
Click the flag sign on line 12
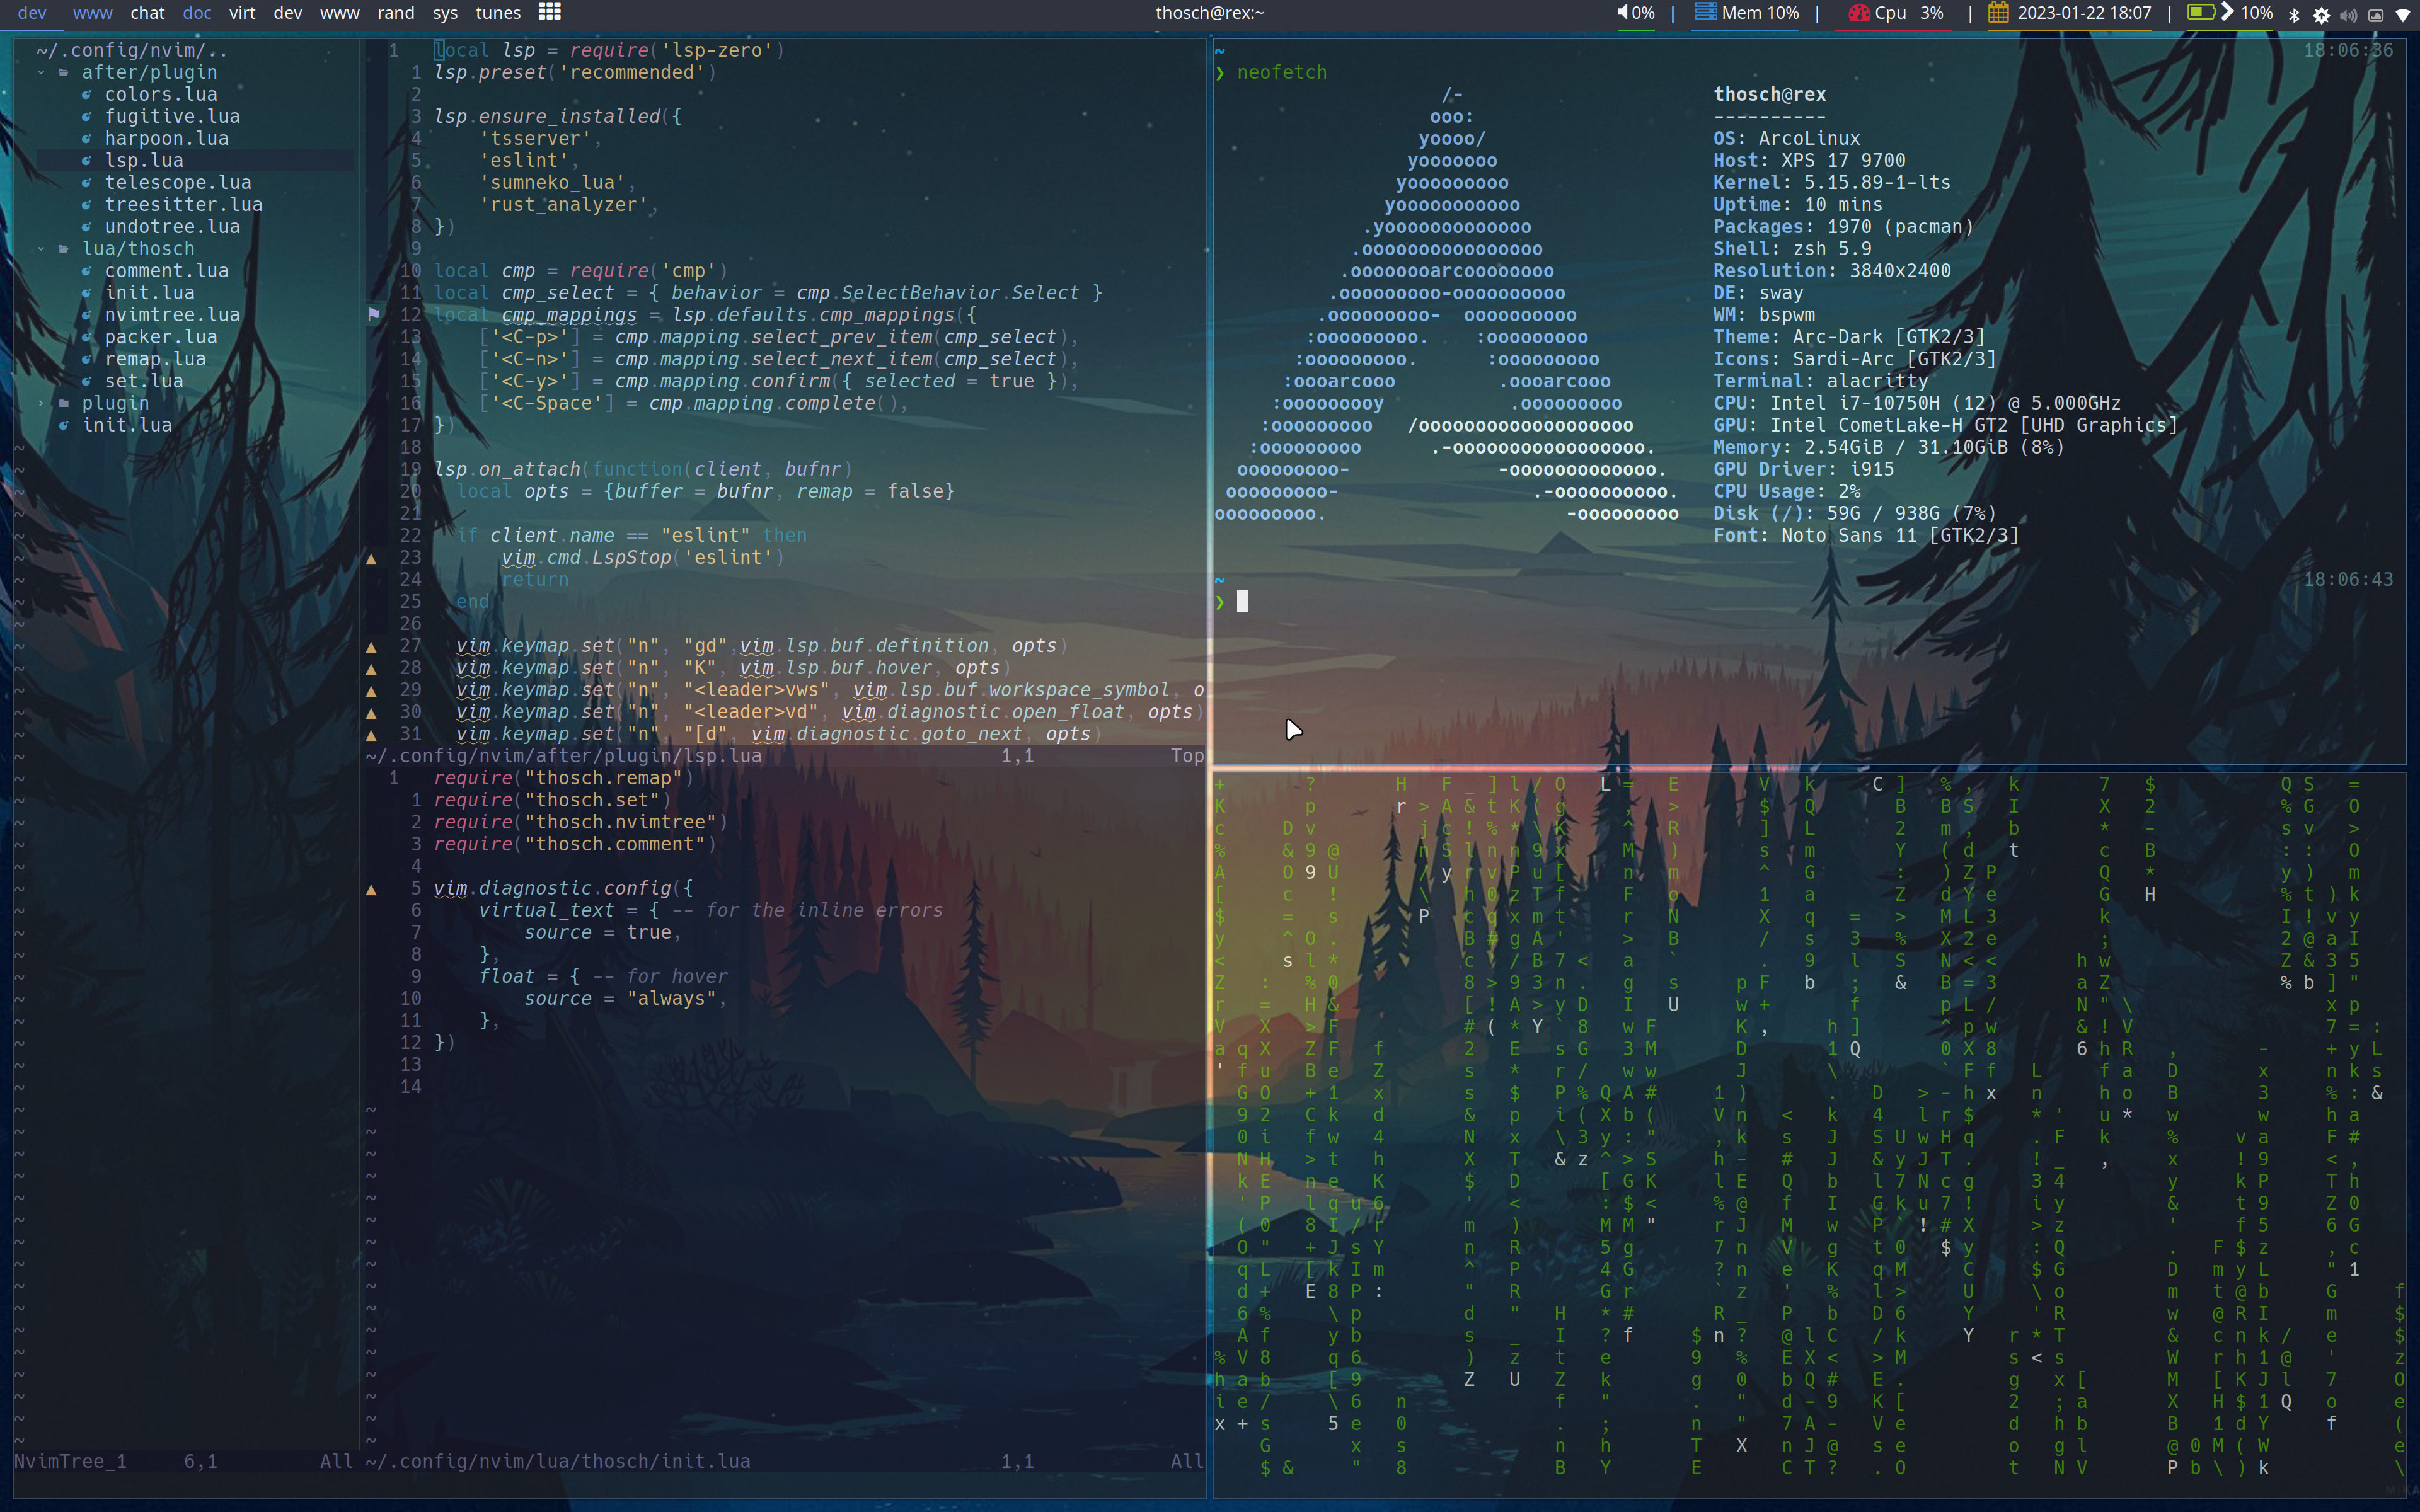pyautogui.click(x=374, y=314)
